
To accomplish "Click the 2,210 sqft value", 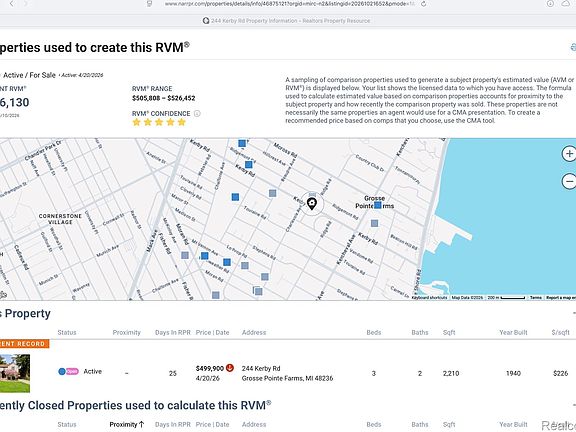I will point(451,374).
